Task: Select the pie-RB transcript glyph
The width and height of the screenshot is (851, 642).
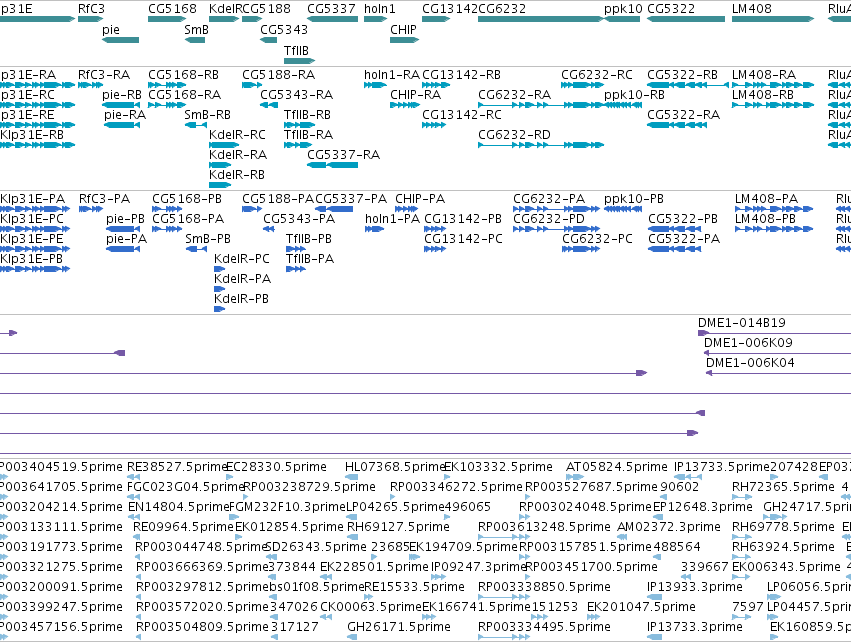Action: pyautogui.click(x=120, y=105)
